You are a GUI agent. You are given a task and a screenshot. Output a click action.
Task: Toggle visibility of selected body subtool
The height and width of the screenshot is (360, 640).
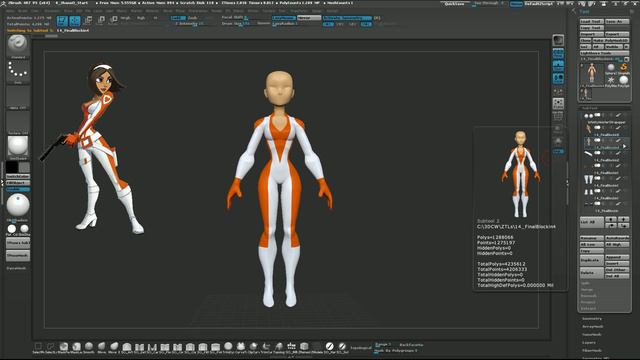(x=597, y=140)
